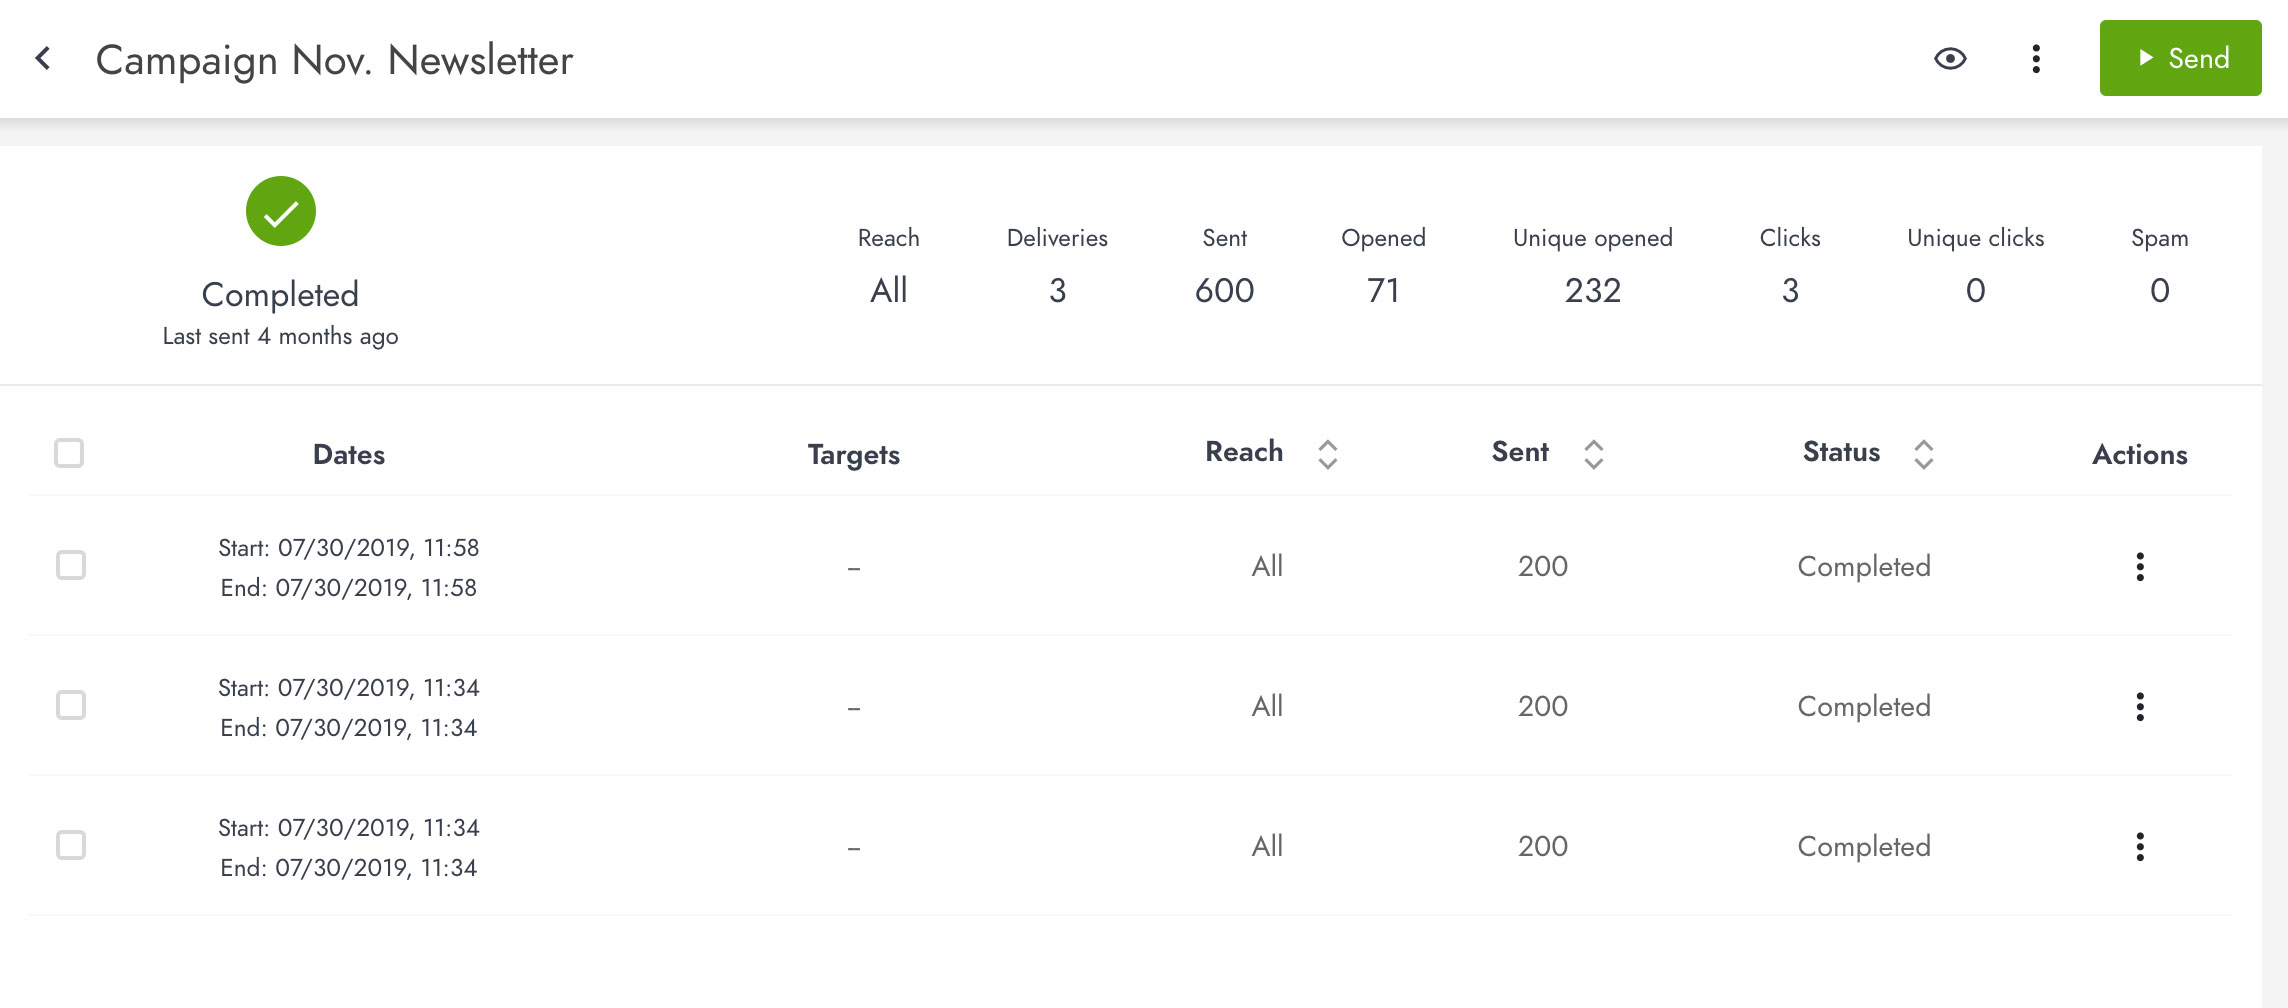Sort table by Status column arrows
Viewport: 2288px width, 1008px height.
coord(1923,454)
